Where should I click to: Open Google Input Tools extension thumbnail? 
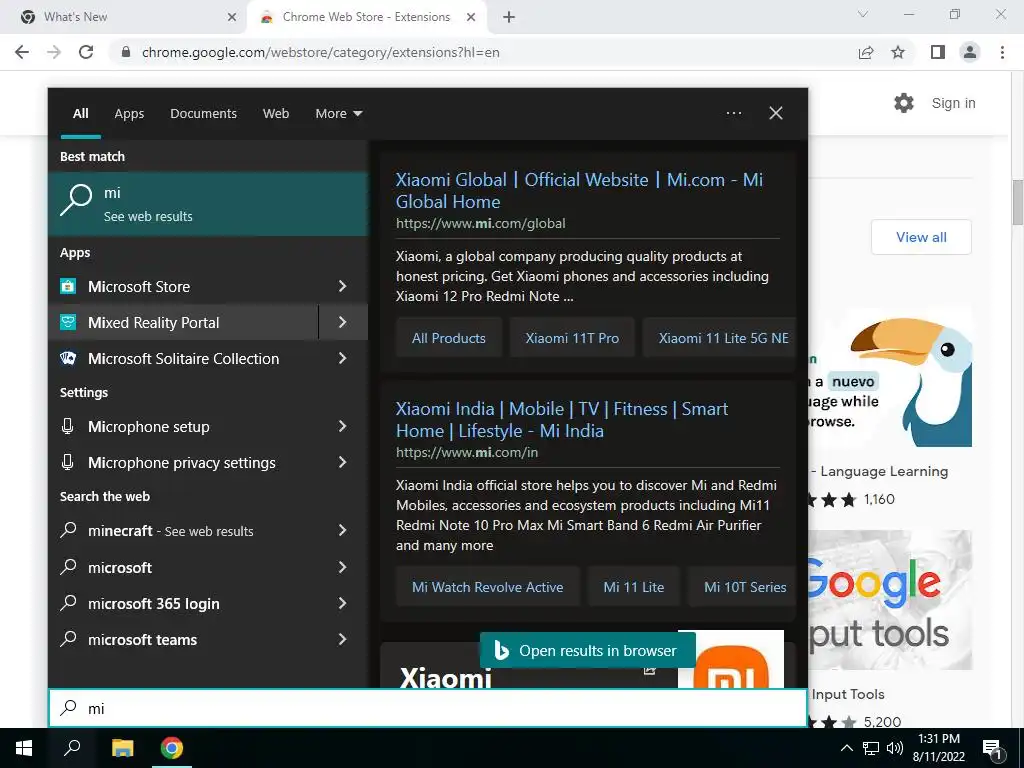point(890,600)
